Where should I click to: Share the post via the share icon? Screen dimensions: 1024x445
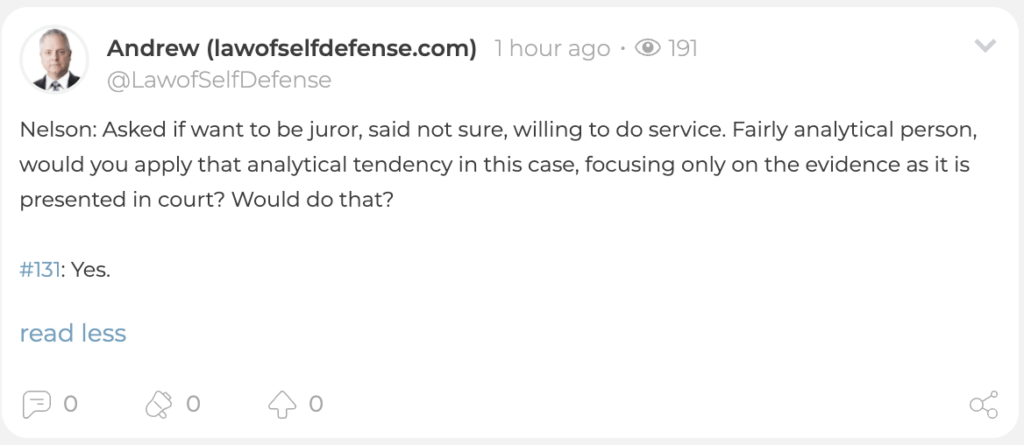(984, 404)
